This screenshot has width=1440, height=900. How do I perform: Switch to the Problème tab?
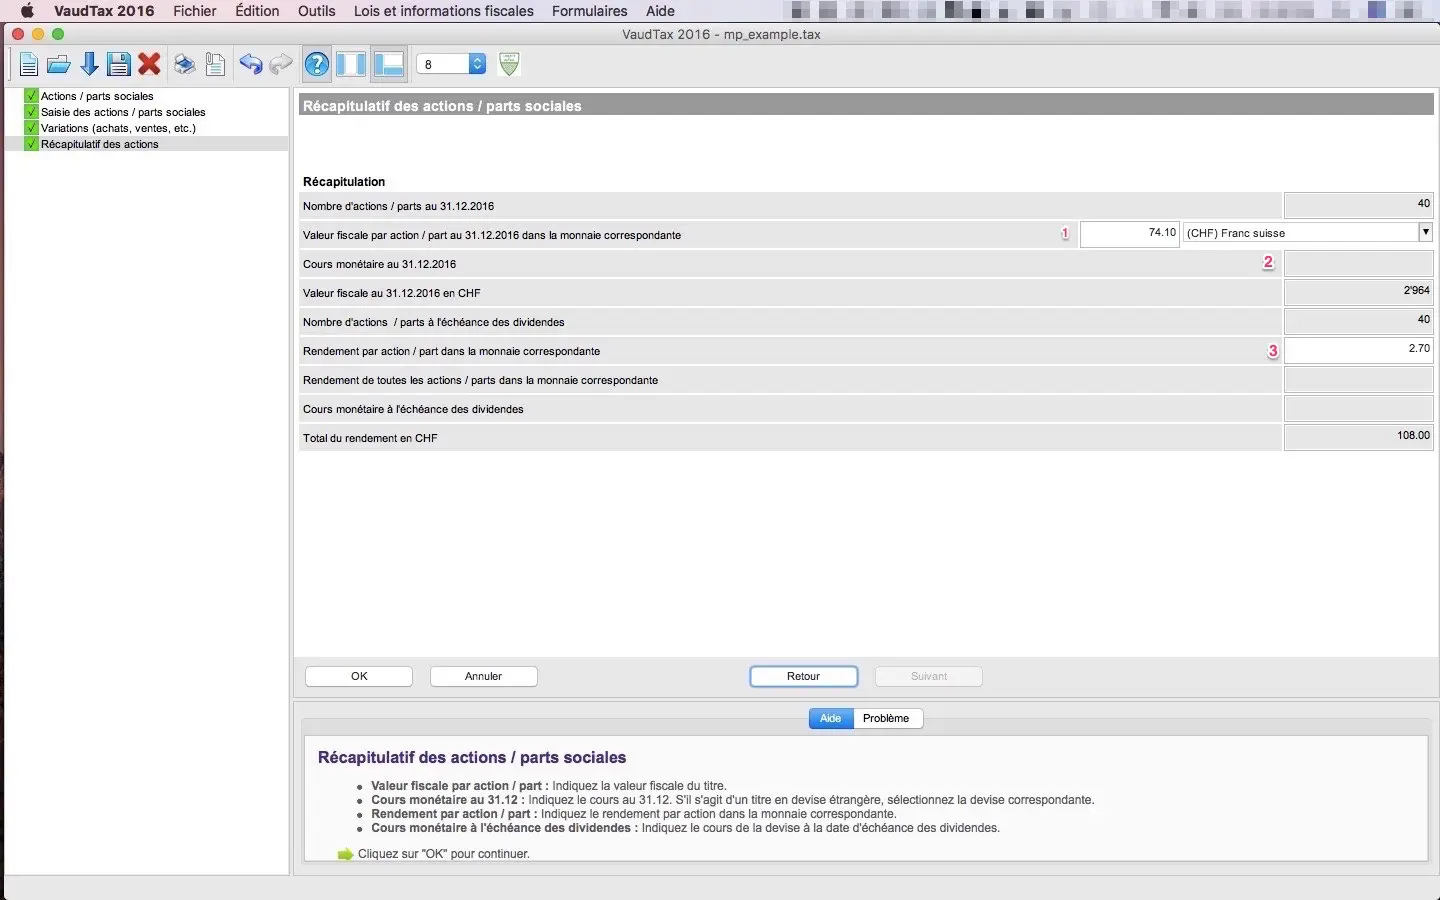click(887, 718)
